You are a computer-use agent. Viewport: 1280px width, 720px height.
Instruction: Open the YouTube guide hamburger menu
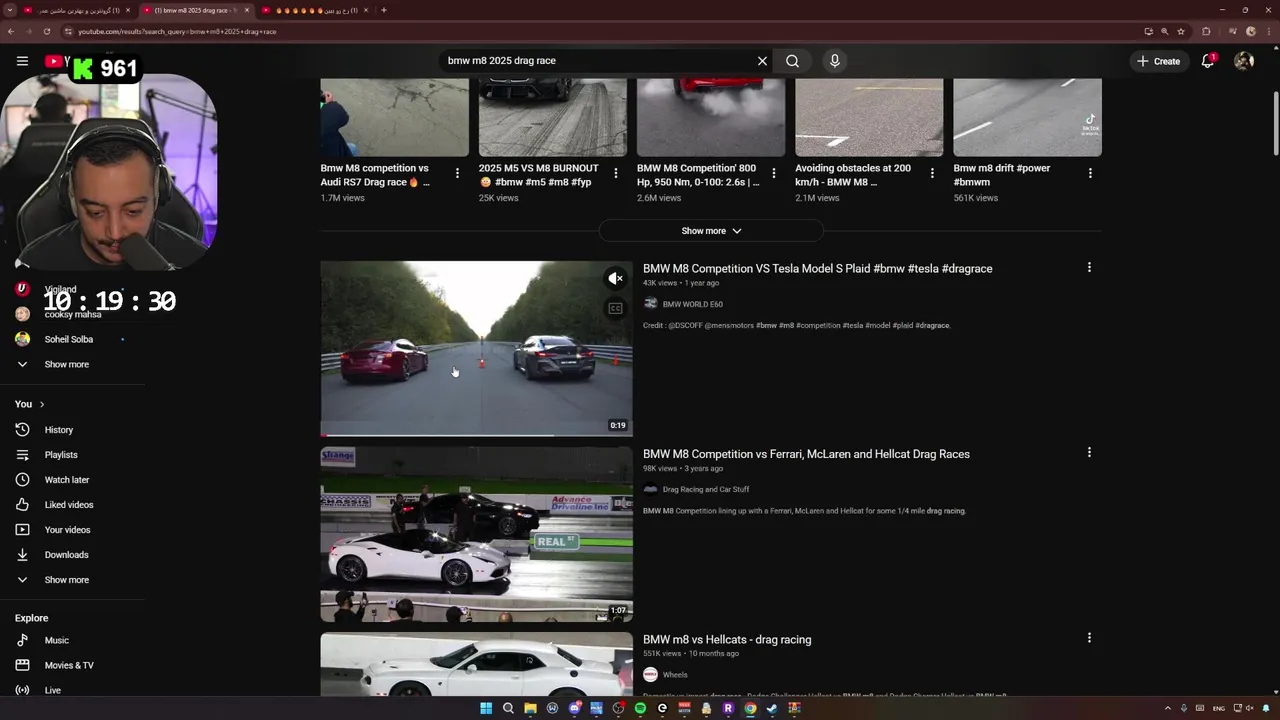point(22,61)
